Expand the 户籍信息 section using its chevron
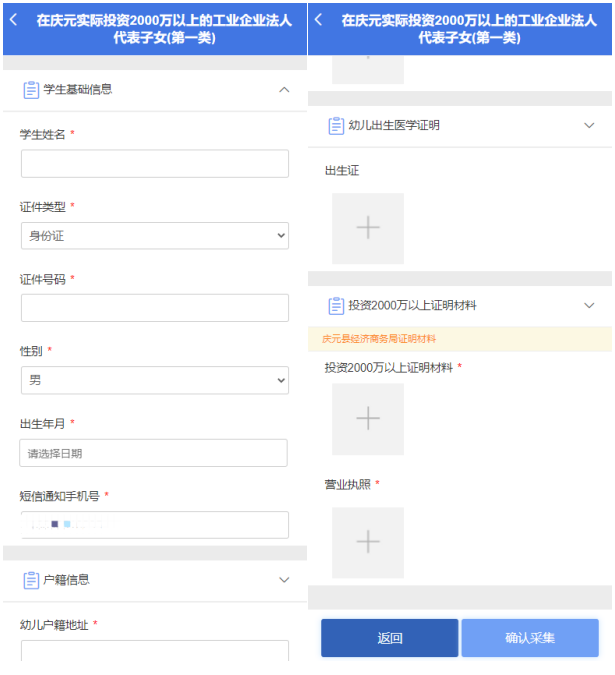Screen dimensions: 615x675 point(284,580)
